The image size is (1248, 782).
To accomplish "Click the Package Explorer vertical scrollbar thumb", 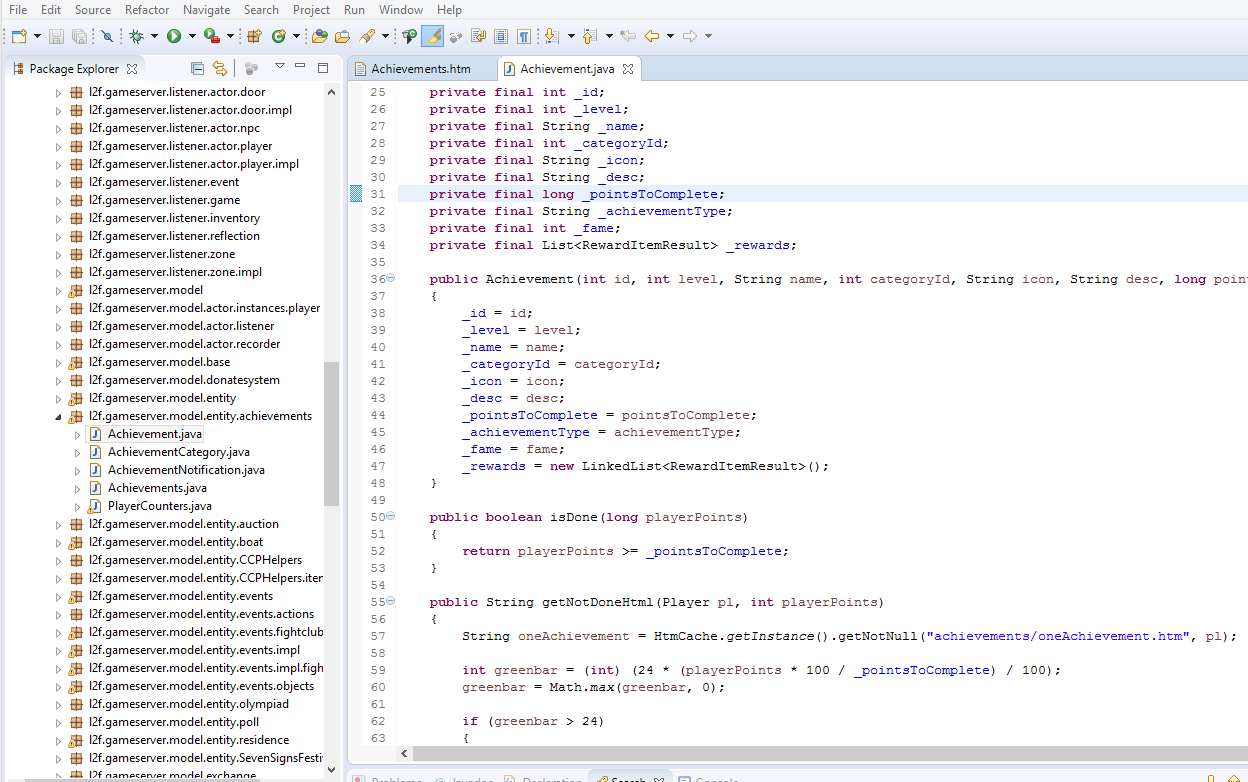I will [332, 432].
